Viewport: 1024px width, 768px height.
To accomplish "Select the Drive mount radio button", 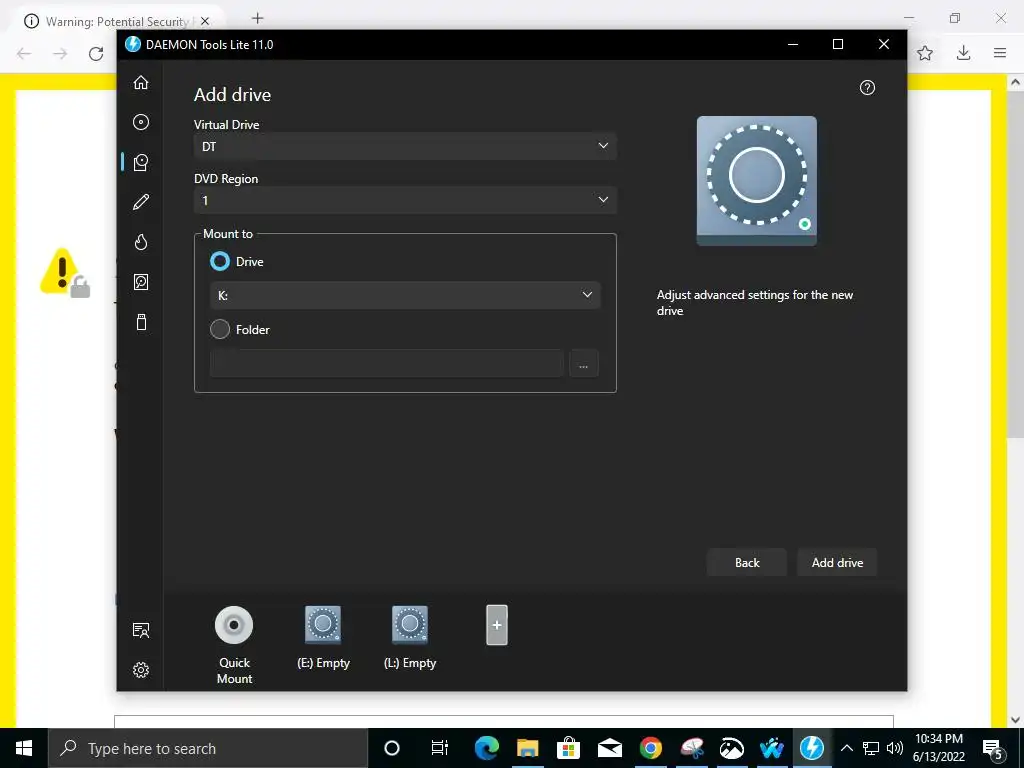I will pyautogui.click(x=220, y=261).
